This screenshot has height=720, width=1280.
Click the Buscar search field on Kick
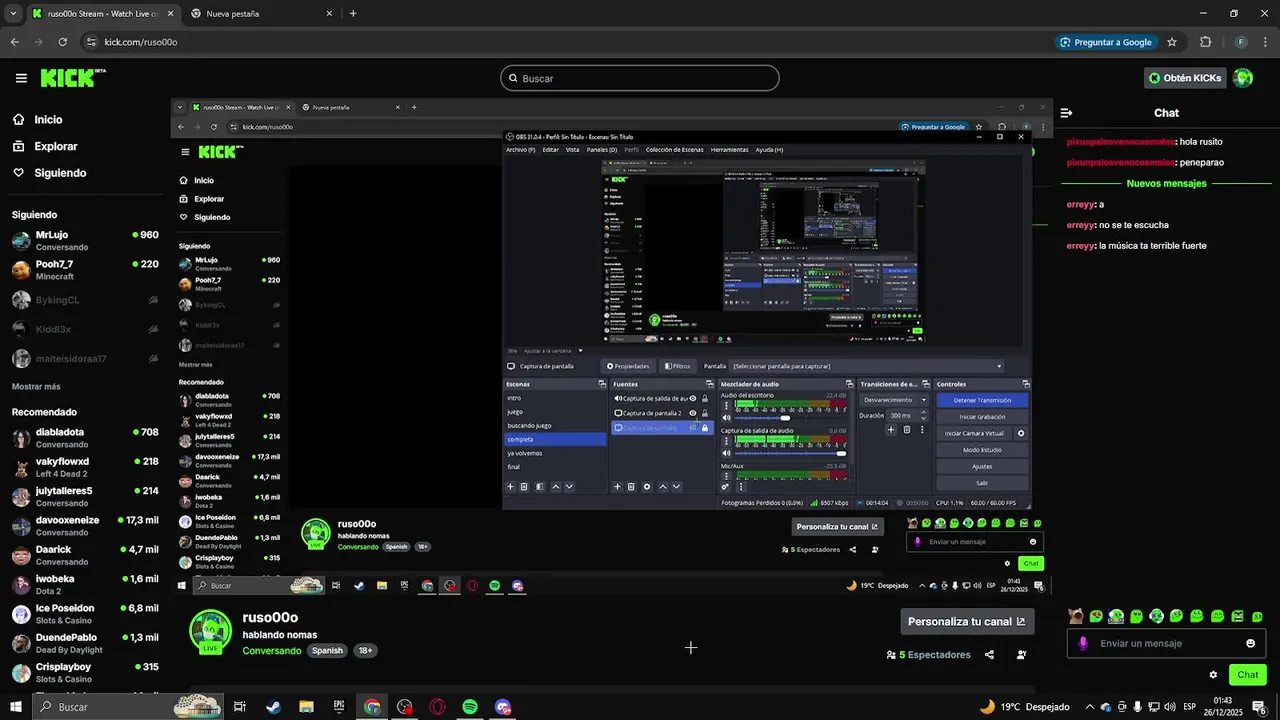(640, 78)
